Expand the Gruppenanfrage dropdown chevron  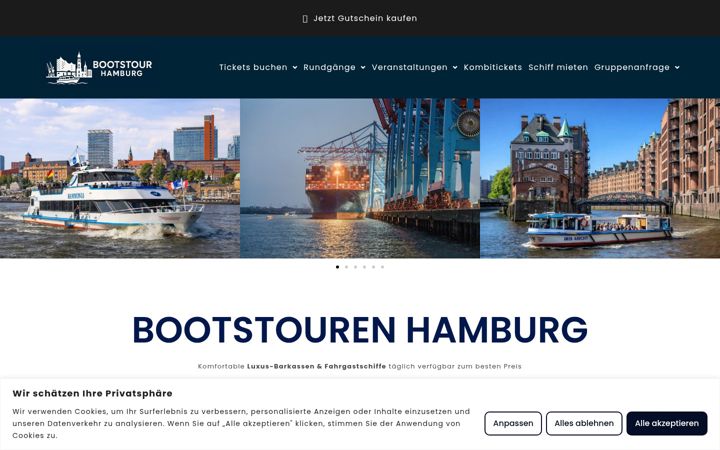pos(677,68)
